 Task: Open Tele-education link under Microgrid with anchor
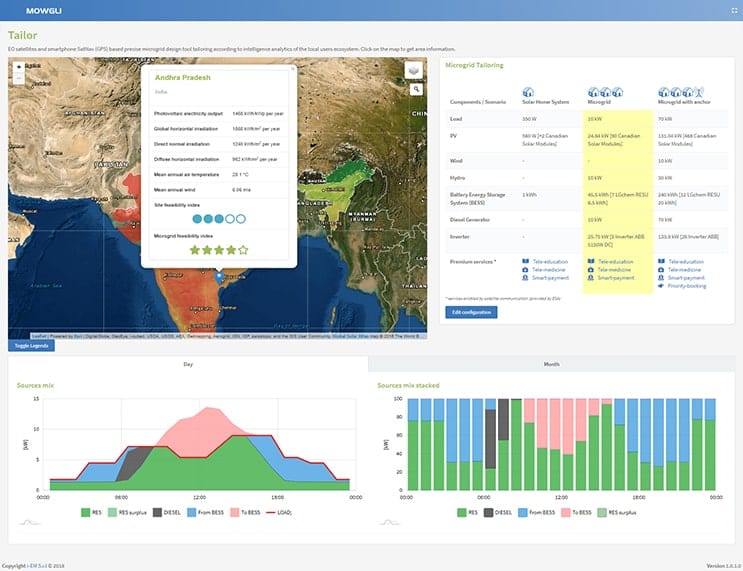pos(686,262)
